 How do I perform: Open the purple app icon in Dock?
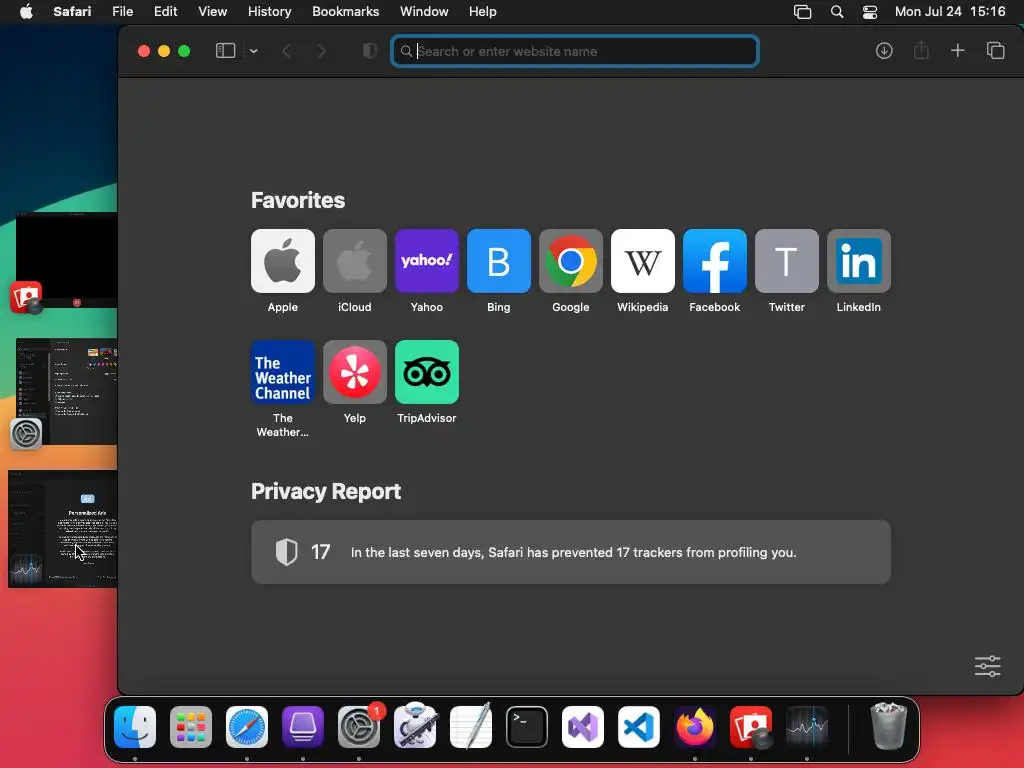click(303, 727)
